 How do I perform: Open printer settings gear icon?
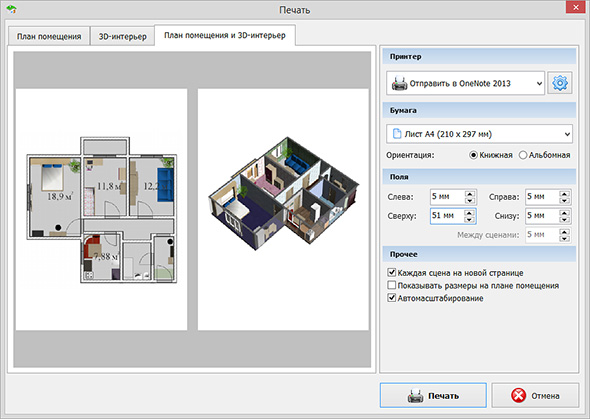tap(560, 83)
